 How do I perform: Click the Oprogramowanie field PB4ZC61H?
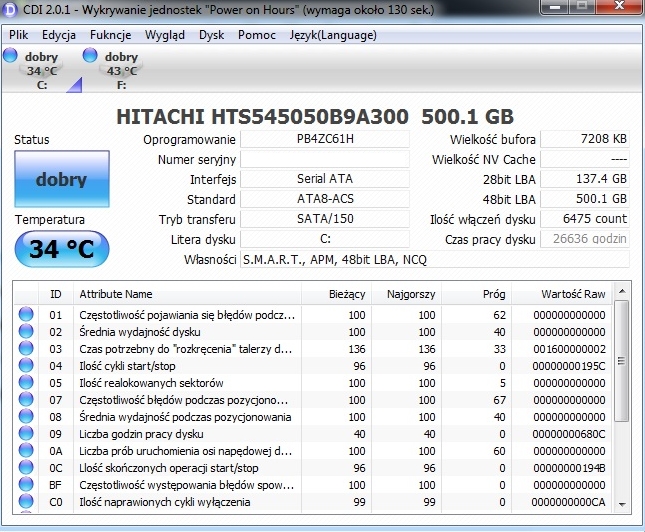pyautogui.click(x=325, y=139)
